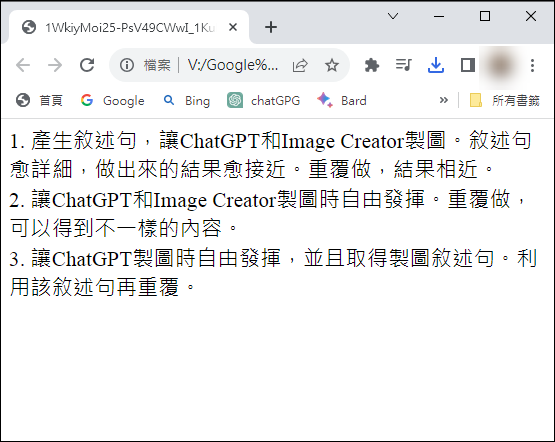Minimize the browser window
Viewport: 555px width, 442px height.
coord(439,16)
